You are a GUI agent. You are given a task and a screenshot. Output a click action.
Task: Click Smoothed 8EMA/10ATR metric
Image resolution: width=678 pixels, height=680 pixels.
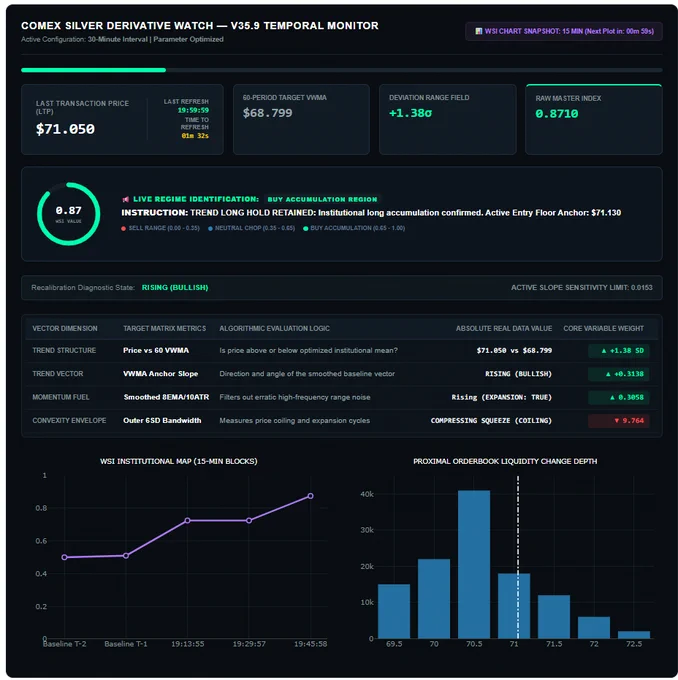pyautogui.click(x=166, y=397)
